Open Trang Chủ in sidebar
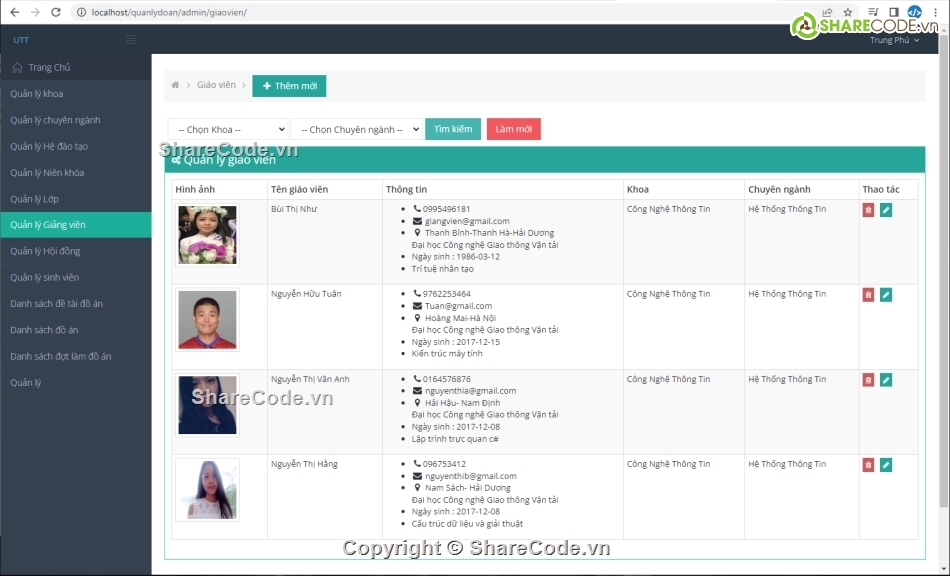Image resolution: width=950 pixels, height=576 pixels. tap(76, 67)
